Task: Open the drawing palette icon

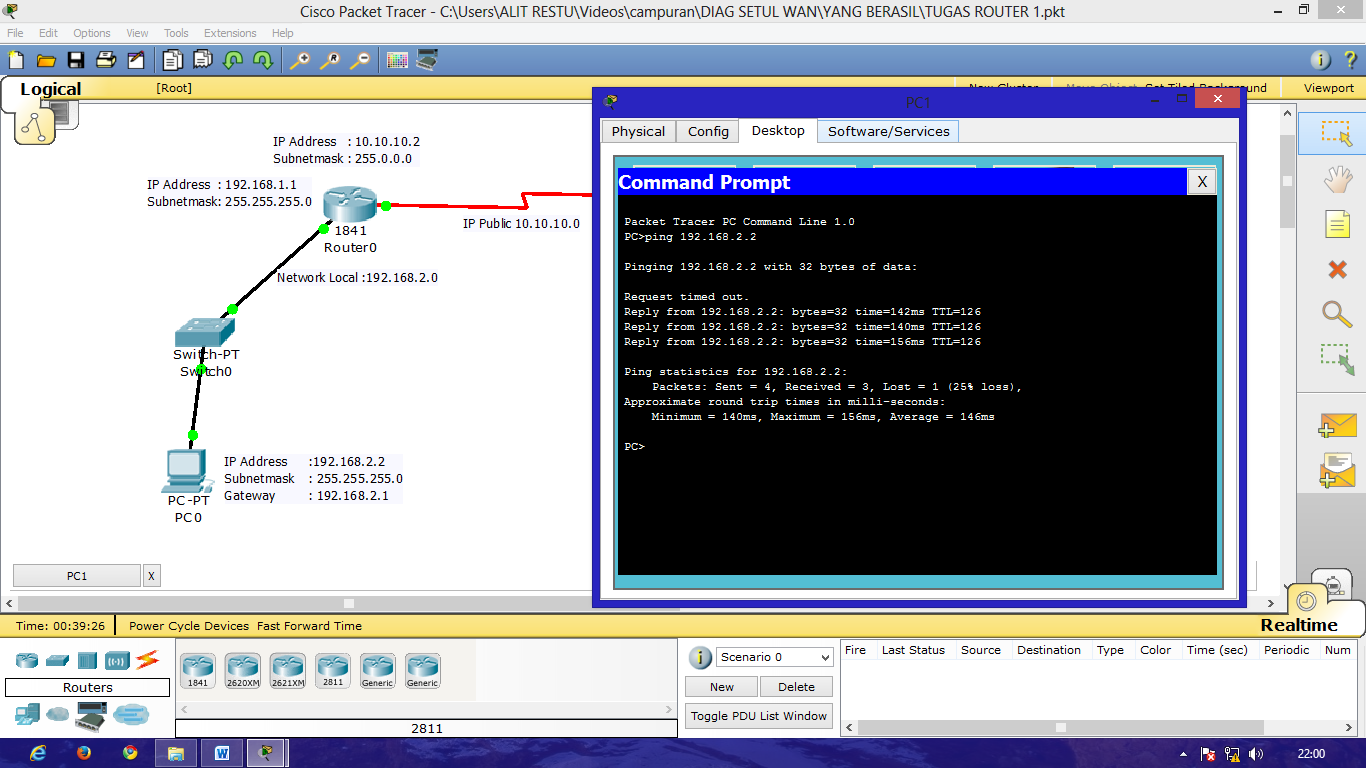Action: coord(397,60)
